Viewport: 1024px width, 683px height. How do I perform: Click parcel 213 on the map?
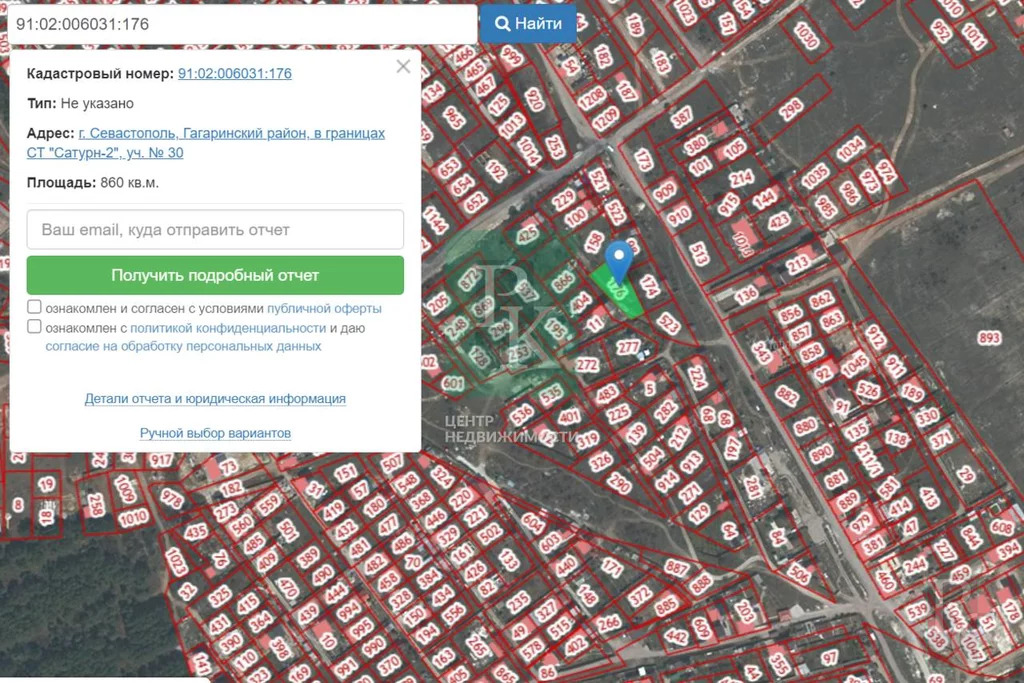pos(798,264)
